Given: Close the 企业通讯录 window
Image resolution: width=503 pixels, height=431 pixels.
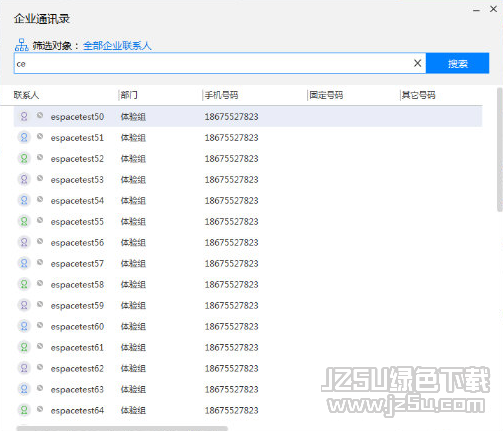Looking at the screenshot, I should [494, 9].
